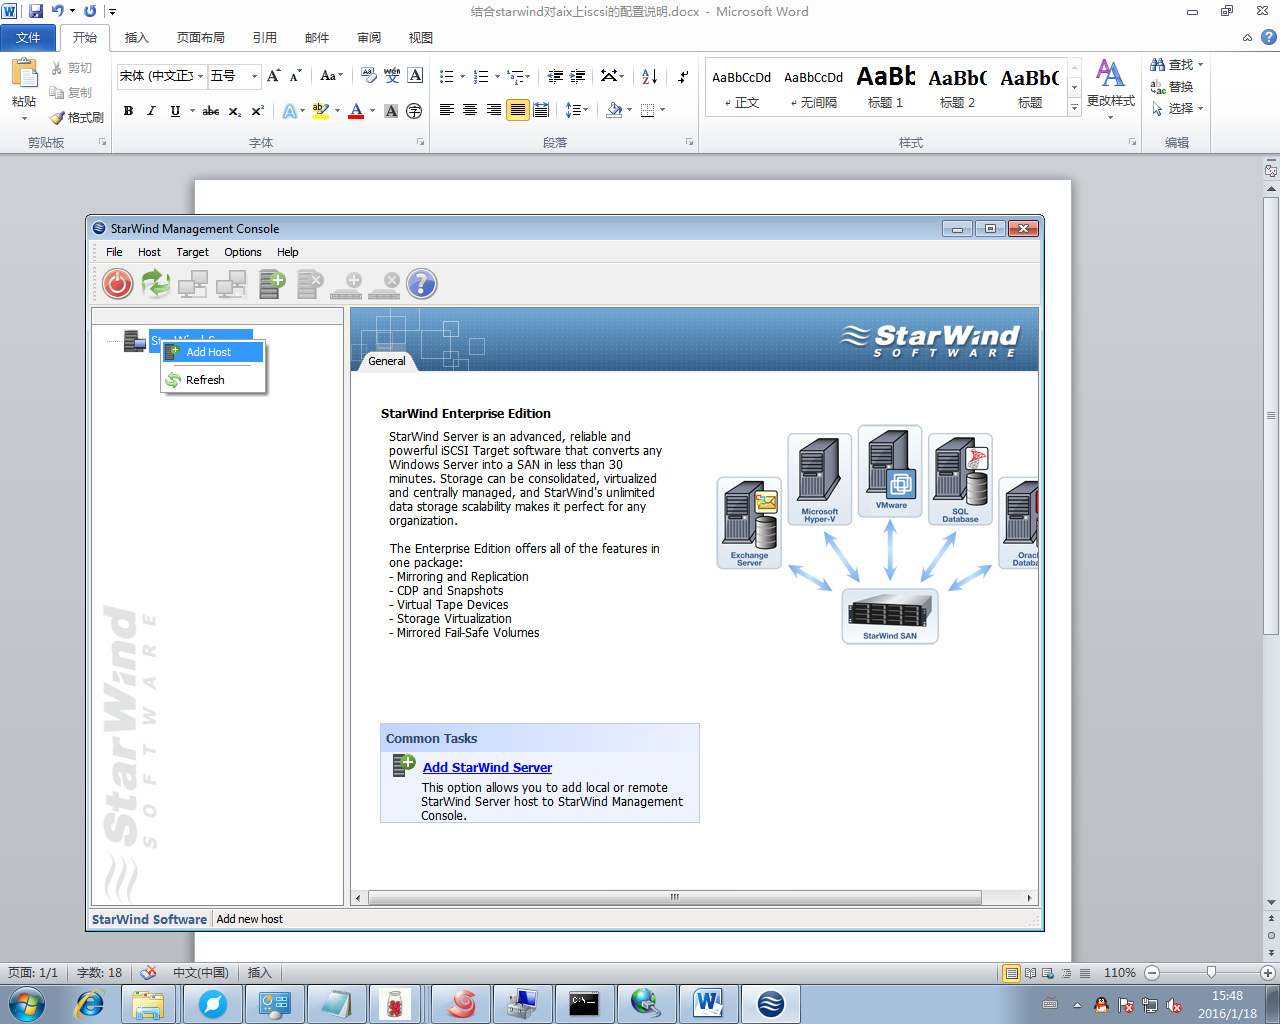Select the 无间隔 style
Viewport: 1280px width, 1024px height.
point(813,87)
